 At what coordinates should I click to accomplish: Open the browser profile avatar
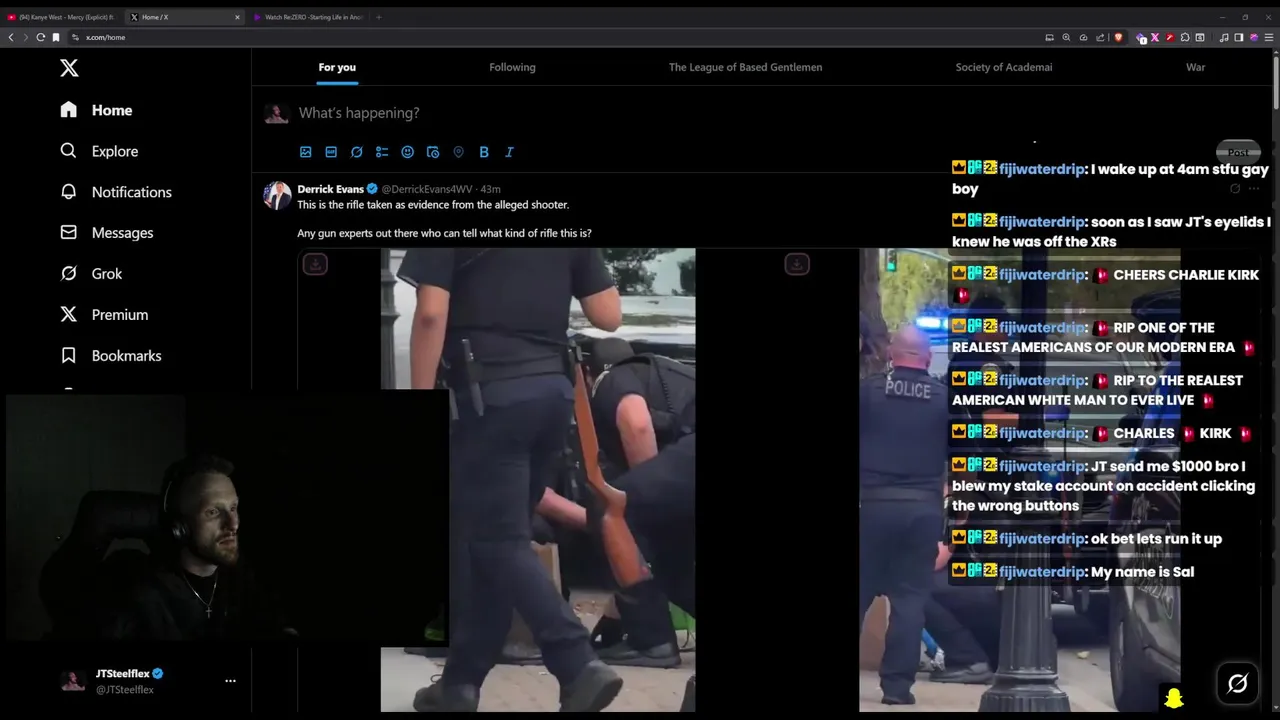pyautogui.click(x=1254, y=37)
